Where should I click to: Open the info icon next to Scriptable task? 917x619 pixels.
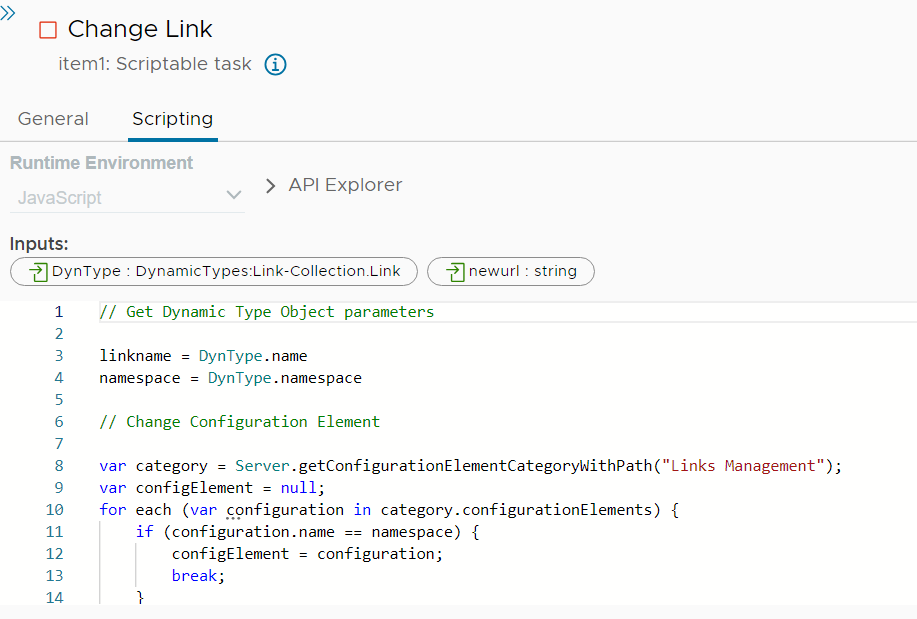coord(275,65)
